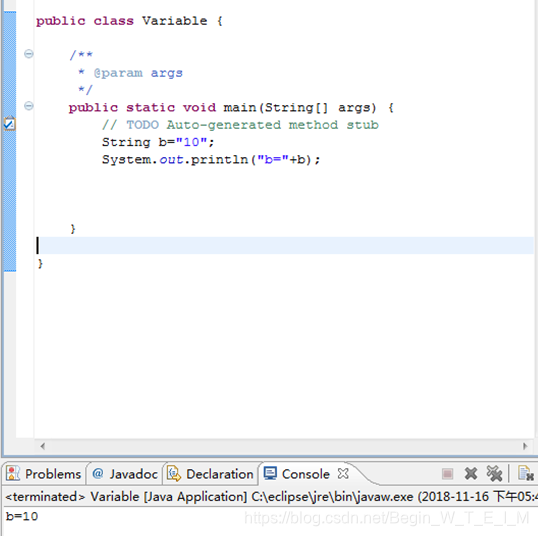Image resolution: width=538 pixels, height=536 pixels.
Task: Click the Declaration tab icon
Action: click(174, 474)
